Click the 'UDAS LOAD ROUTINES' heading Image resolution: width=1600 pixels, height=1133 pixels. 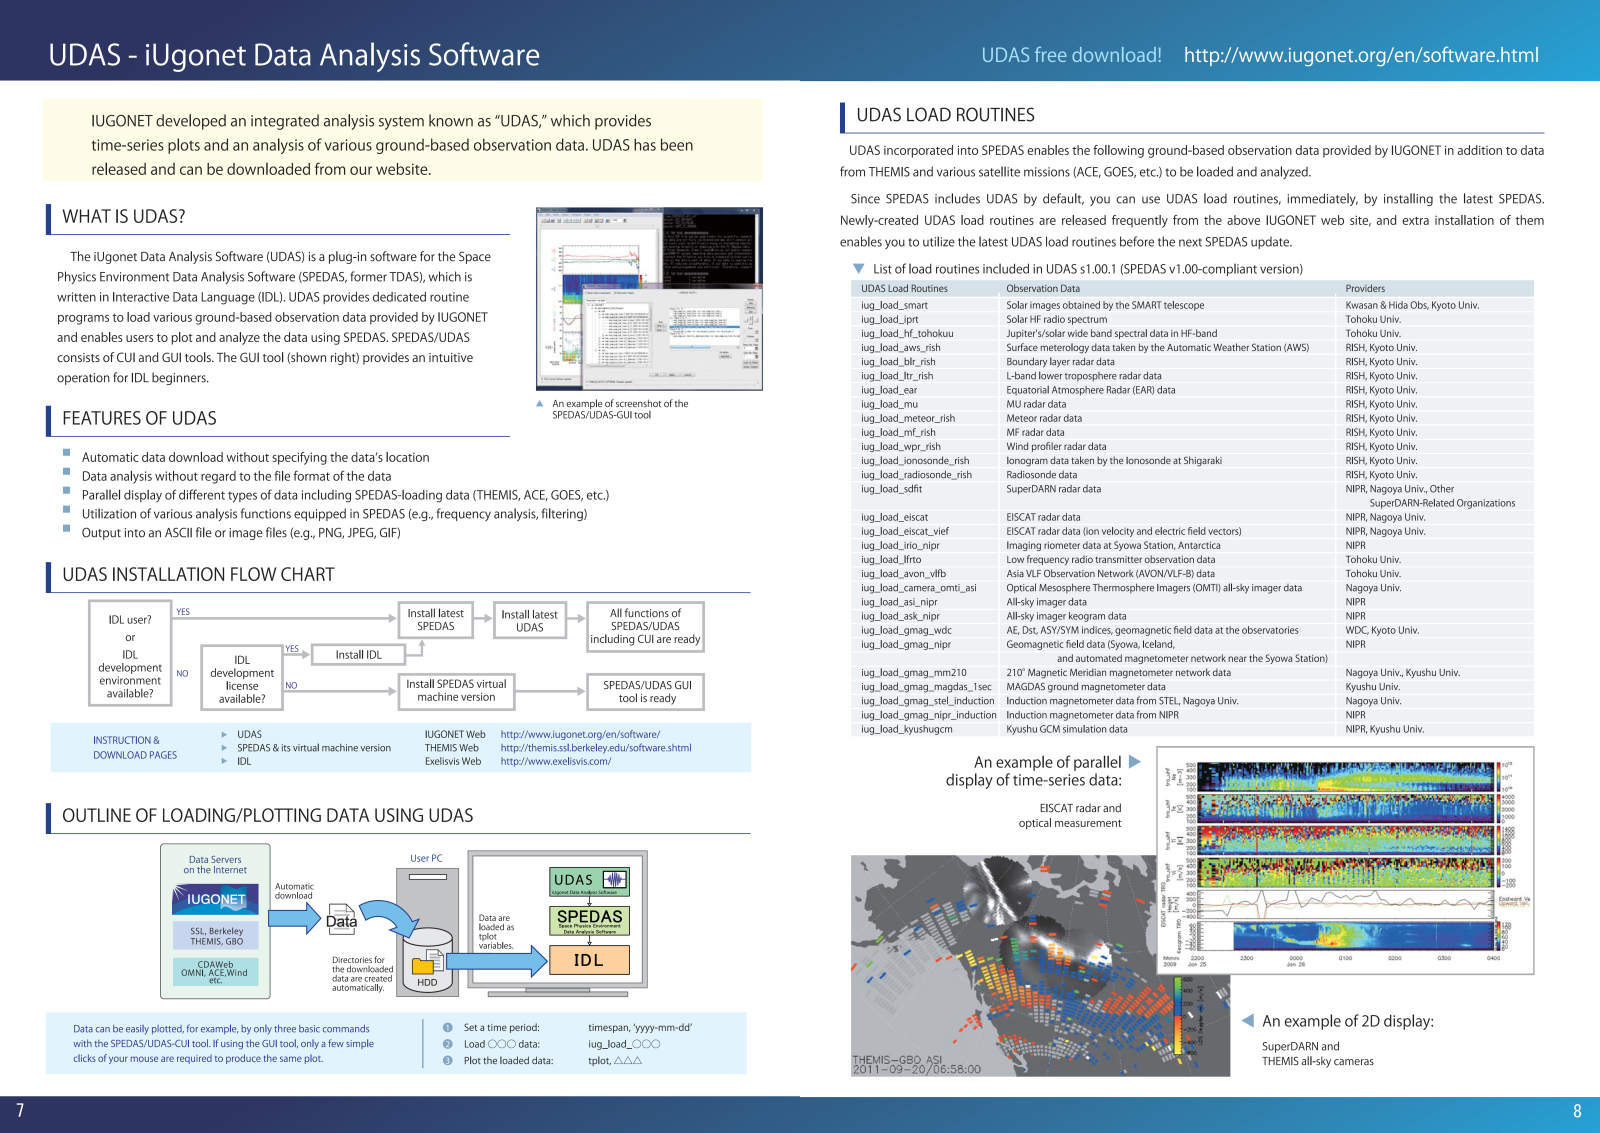coord(945,115)
